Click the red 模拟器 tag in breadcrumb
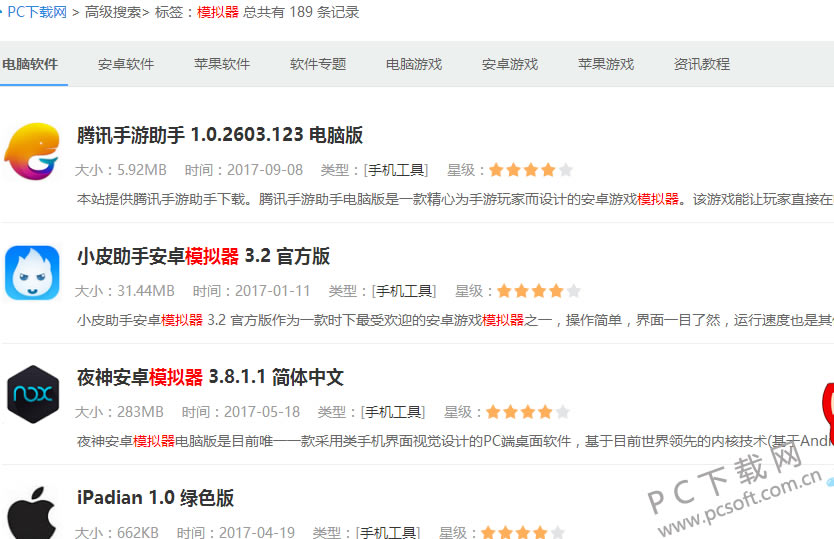 click(218, 12)
